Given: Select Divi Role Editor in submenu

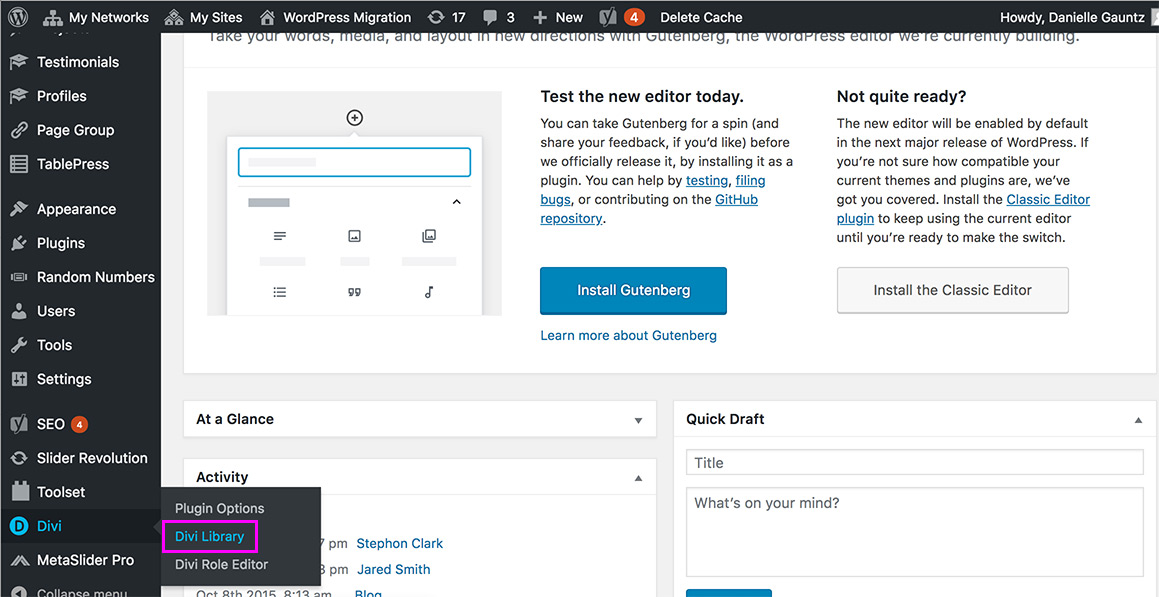Looking at the screenshot, I should click(x=221, y=564).
